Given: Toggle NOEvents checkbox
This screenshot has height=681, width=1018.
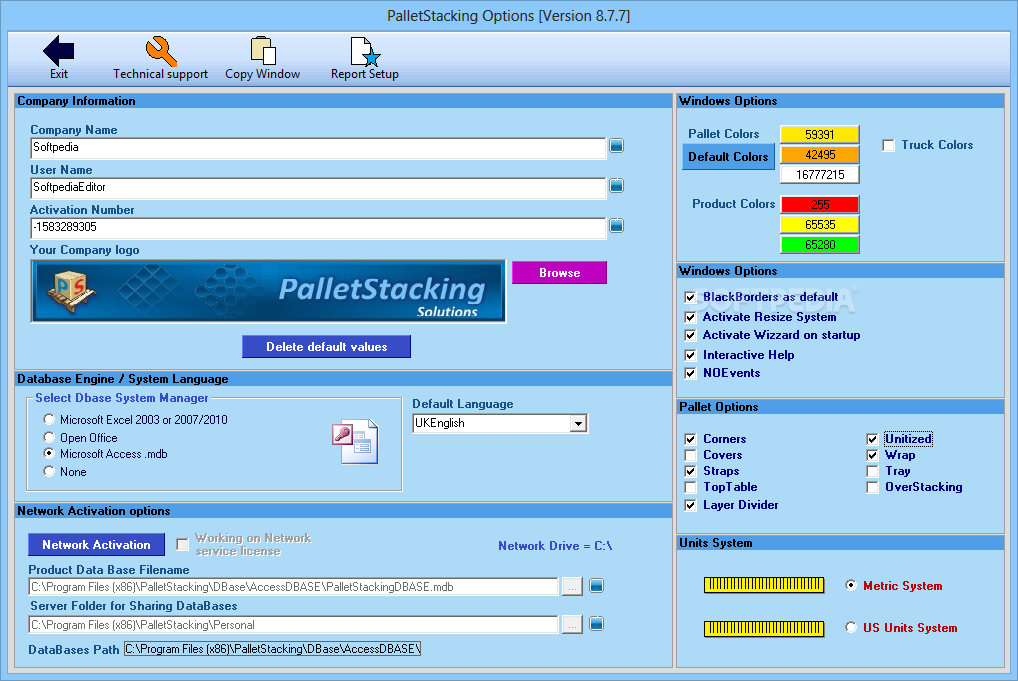Looking at the screenshot, I should click(690, 373).
